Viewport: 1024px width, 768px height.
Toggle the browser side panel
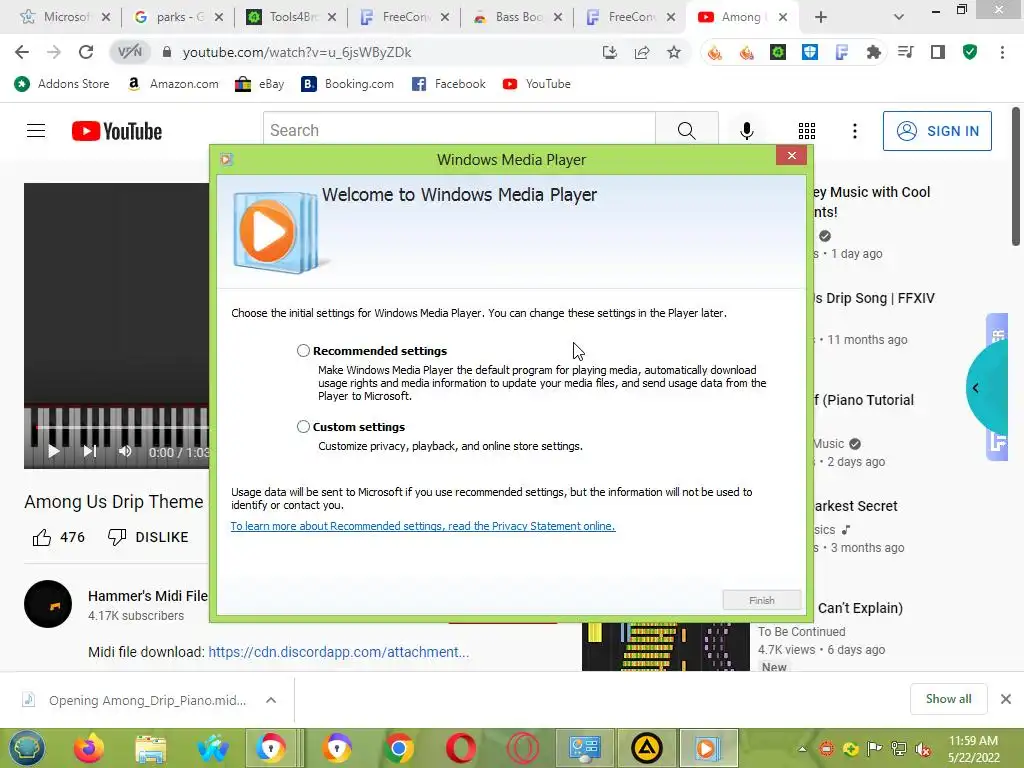938,52
